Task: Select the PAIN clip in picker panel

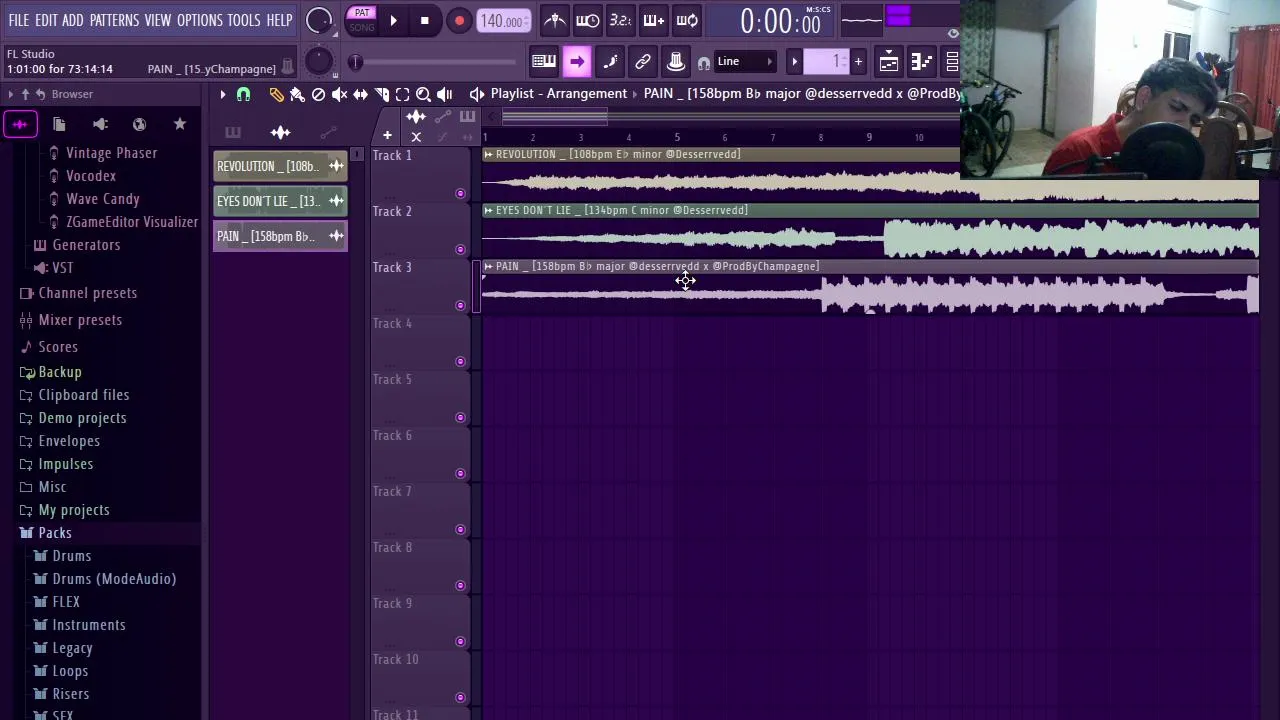Action: click(280, 236)
